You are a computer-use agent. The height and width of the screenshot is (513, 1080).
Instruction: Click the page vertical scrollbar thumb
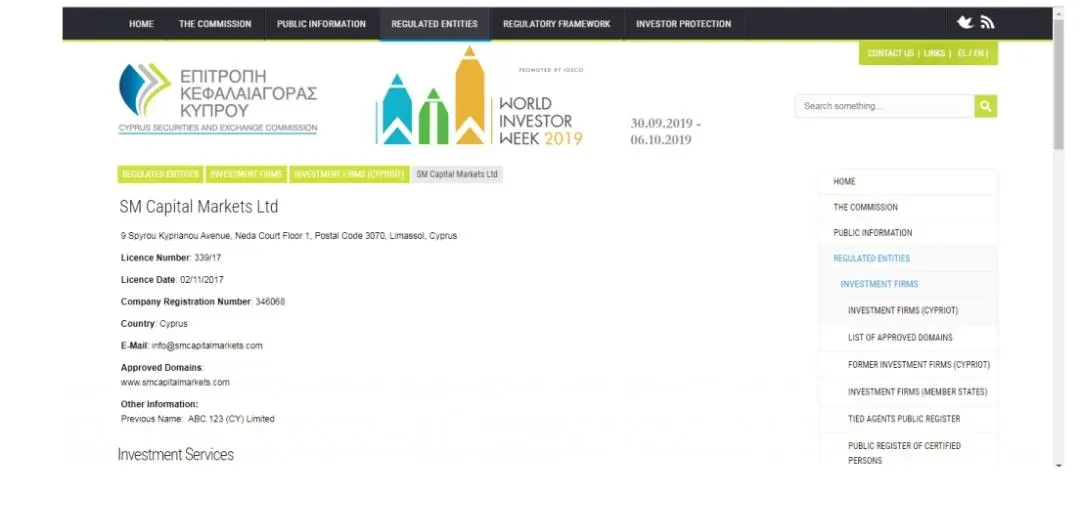click(1059, 86)
